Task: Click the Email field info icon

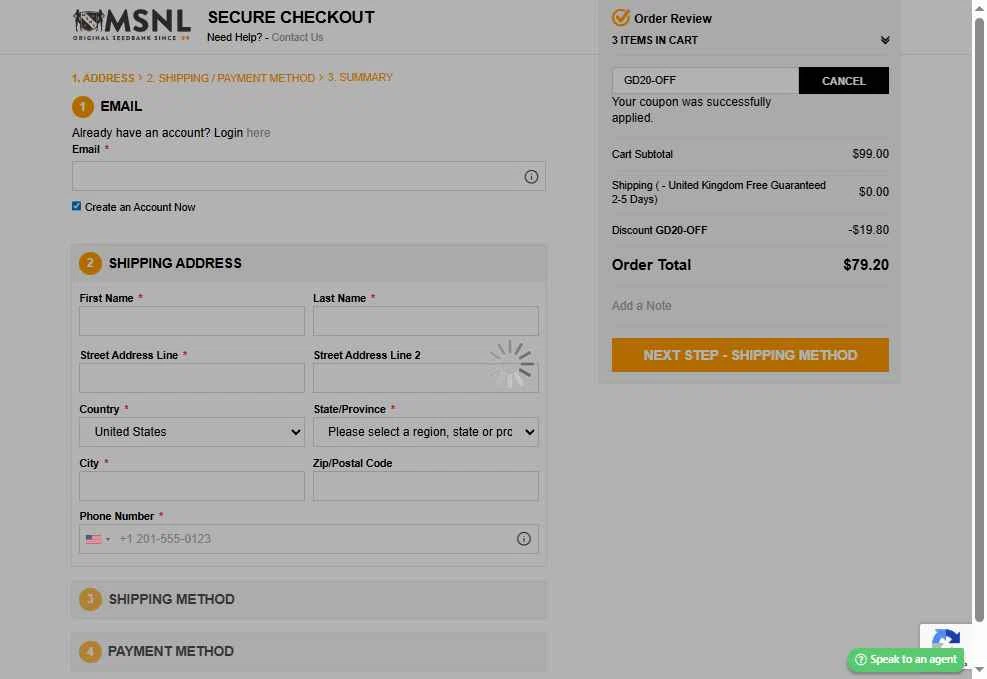Action: pyautogui.click(x=531, y=177)
